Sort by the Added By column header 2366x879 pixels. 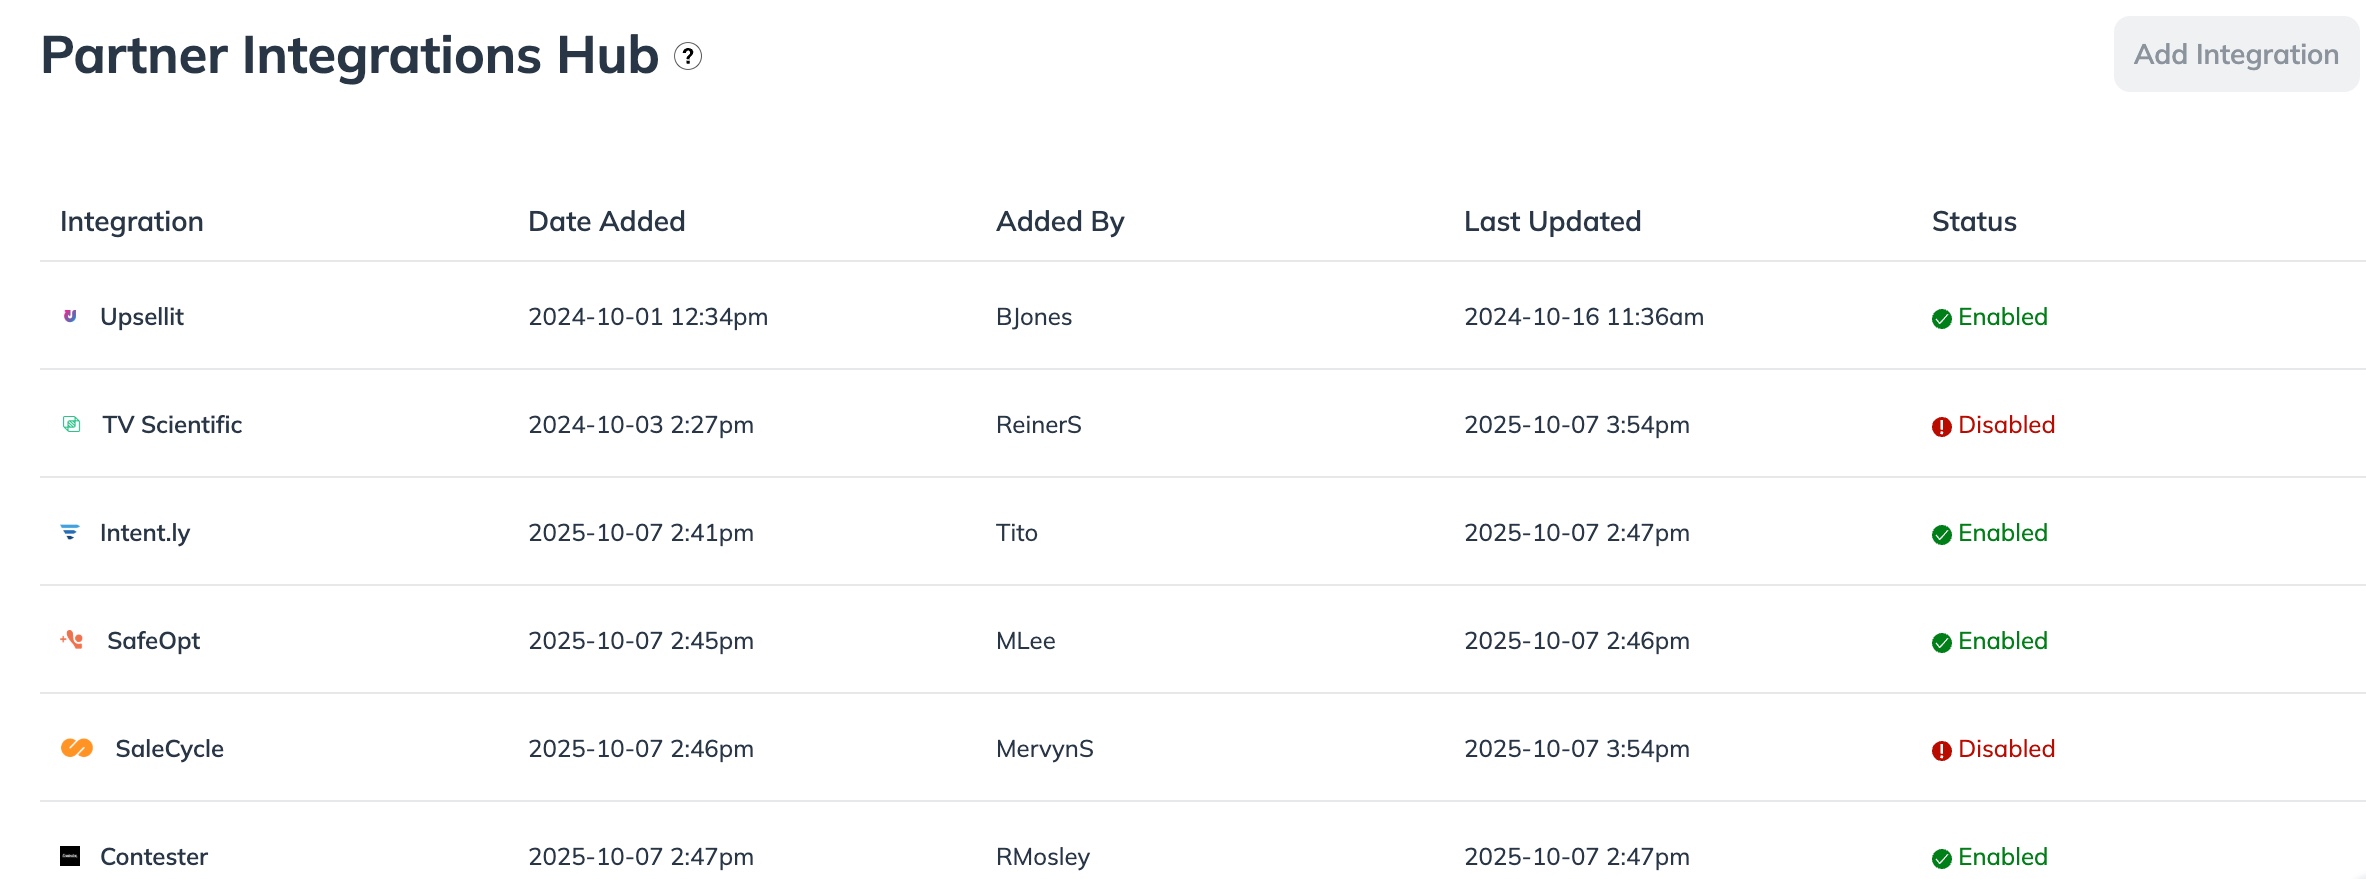(x=1060, y=221)
